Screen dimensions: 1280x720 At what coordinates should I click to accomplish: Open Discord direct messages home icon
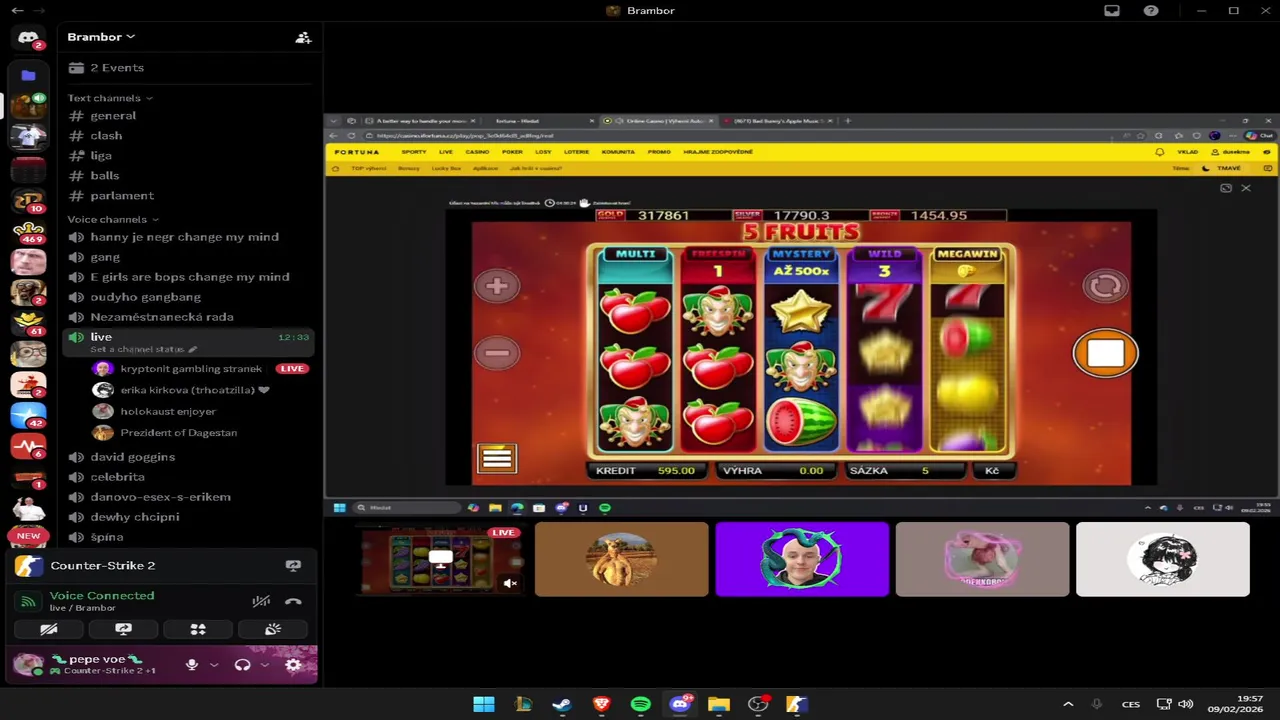click(x=28, y=37)
